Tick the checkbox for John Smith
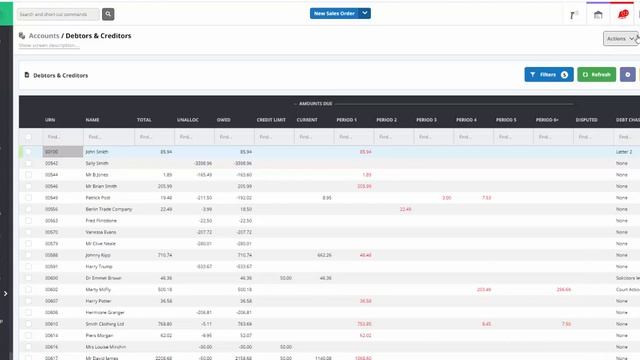 pos(28,152)
